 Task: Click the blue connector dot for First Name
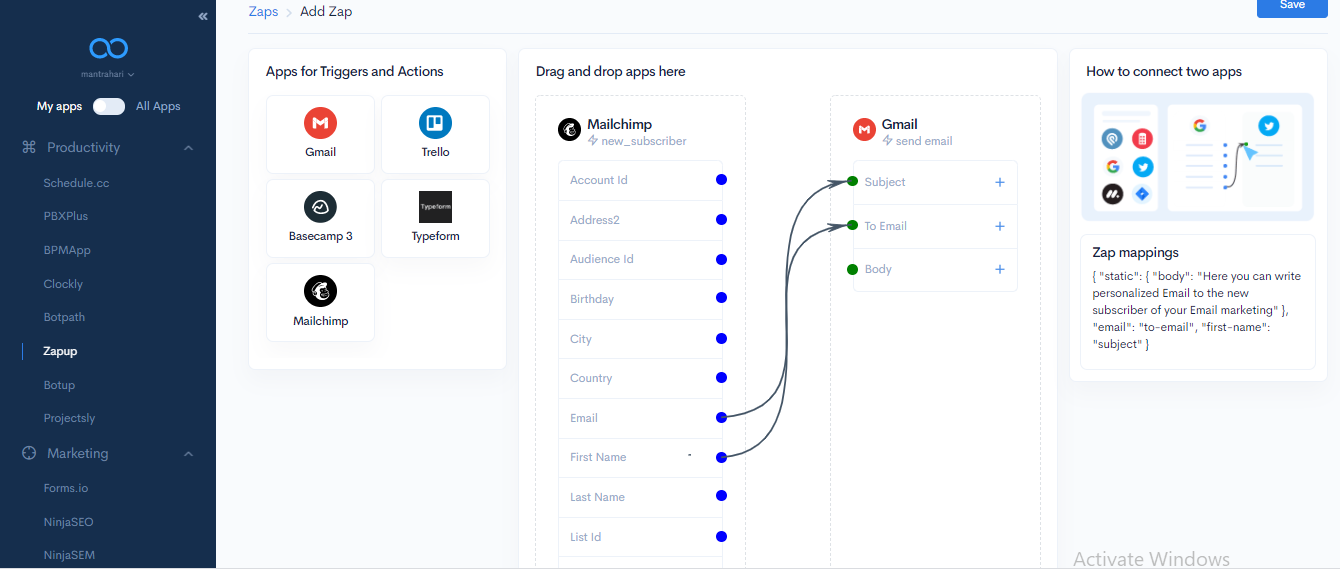pos(721,457)
